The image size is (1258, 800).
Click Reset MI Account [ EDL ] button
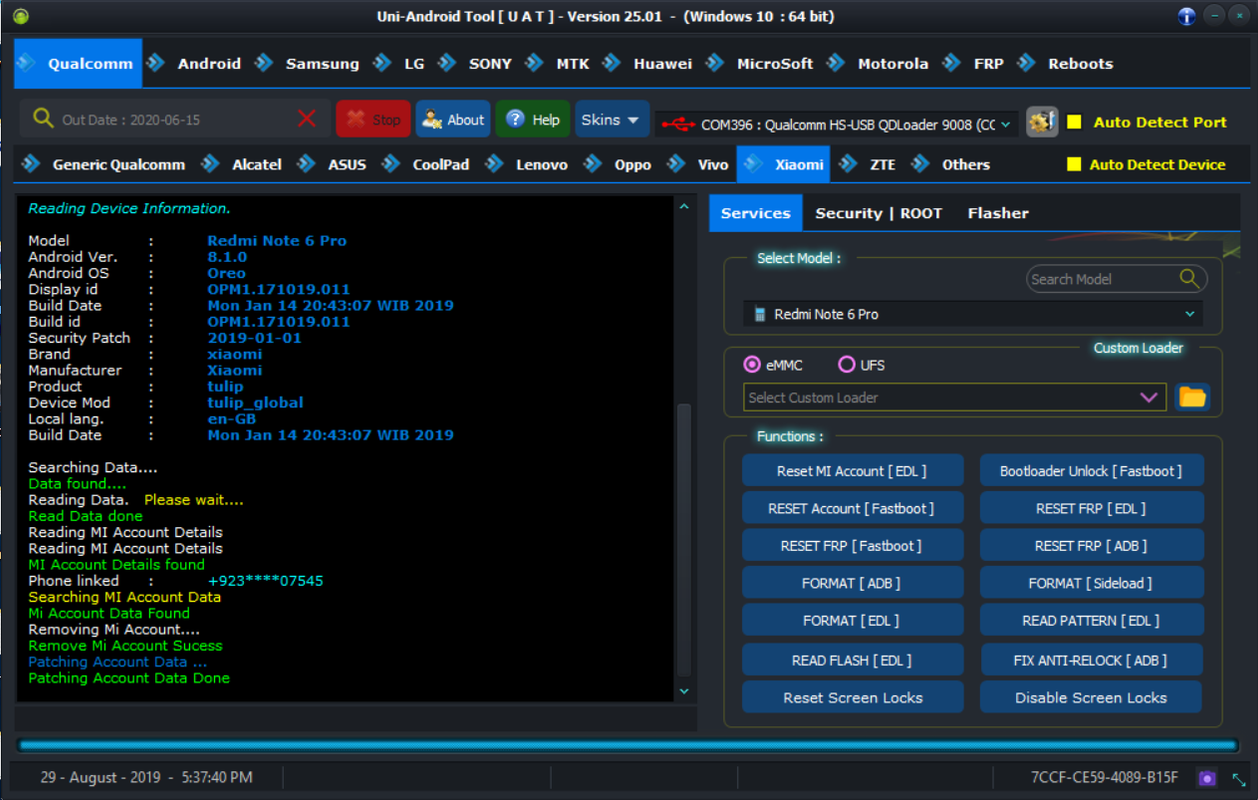852,471
